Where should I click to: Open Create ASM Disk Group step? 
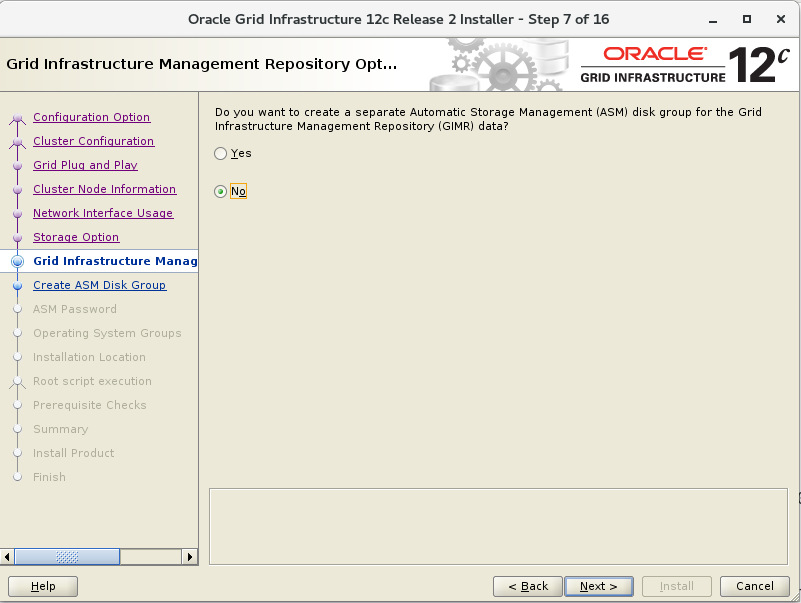click(x=100, y=285)
